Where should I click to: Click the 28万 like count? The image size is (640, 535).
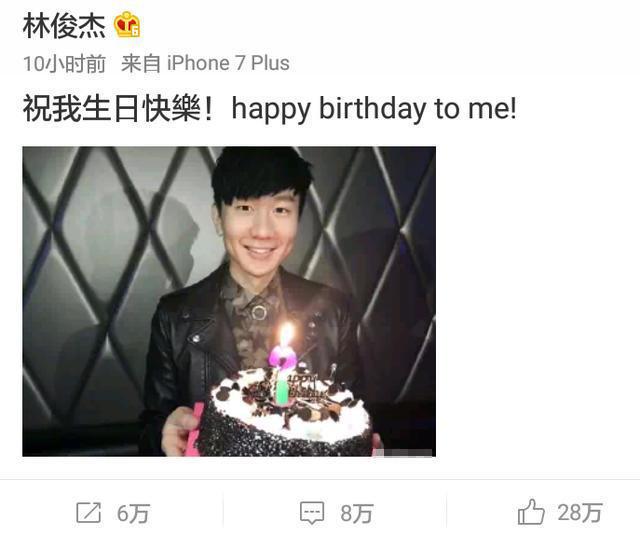[x=580, y=513]
